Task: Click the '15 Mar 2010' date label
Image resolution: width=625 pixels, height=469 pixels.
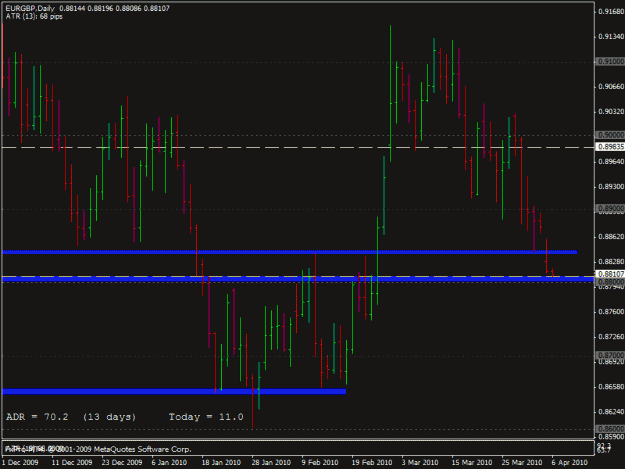Action: [472, 463]
